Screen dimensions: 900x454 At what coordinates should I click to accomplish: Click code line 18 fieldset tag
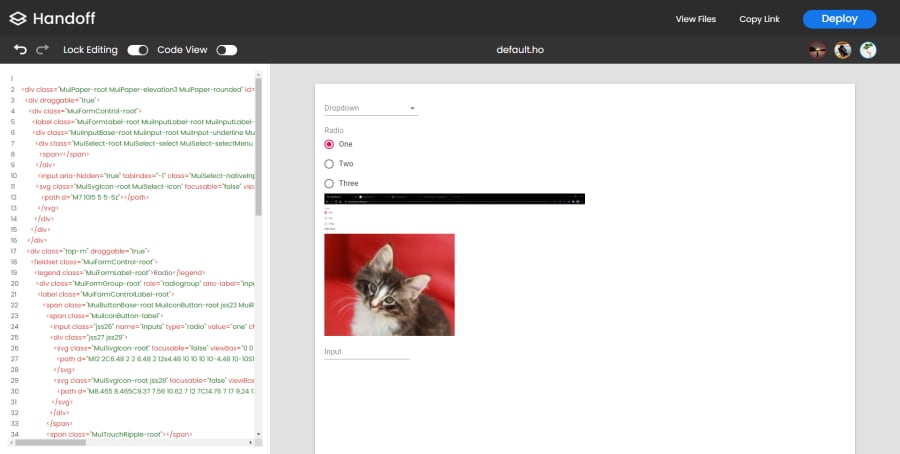(x=94, y=262)
